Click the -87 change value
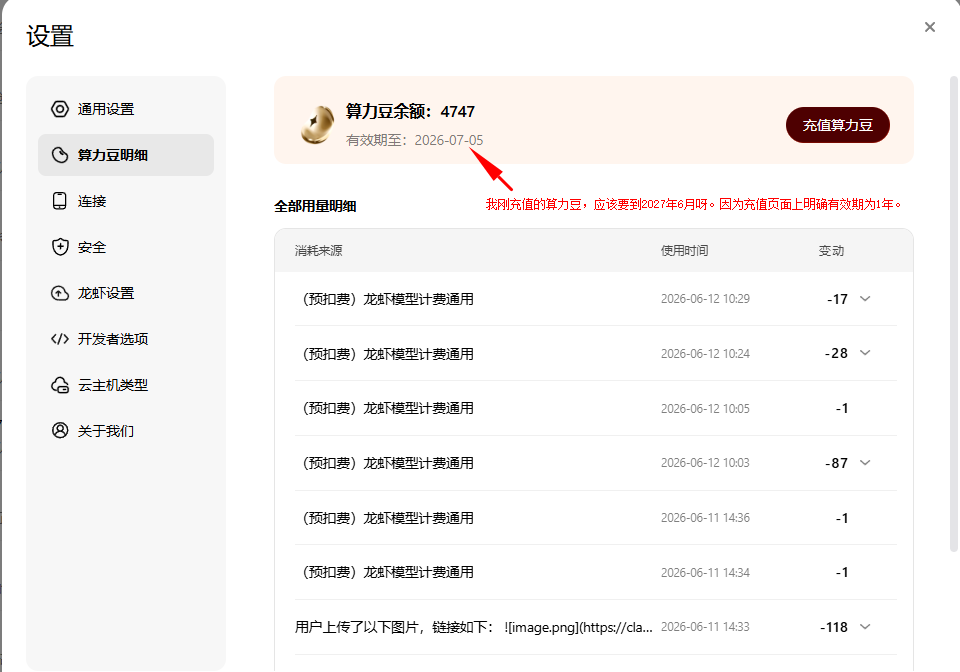This screenshot has width=960, height=672. click(x=836, y=463)
